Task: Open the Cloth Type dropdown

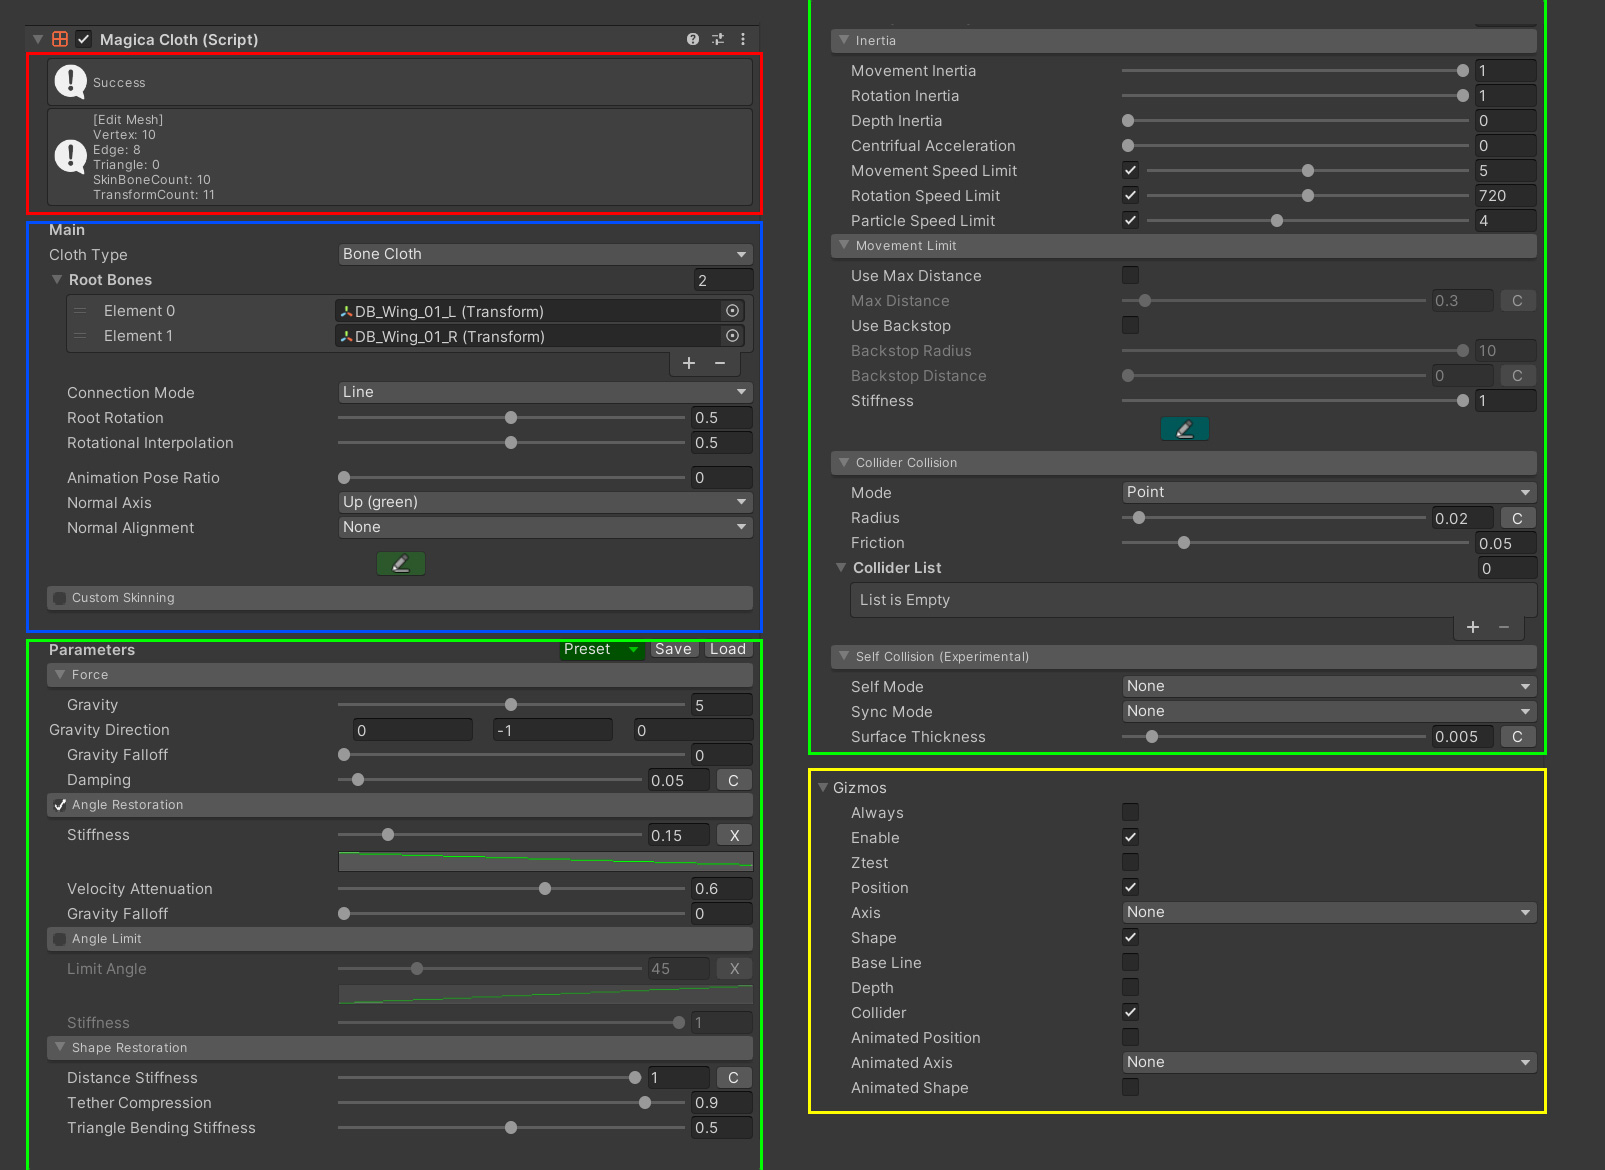Action: pyautogui.click(x=545, y=254)
